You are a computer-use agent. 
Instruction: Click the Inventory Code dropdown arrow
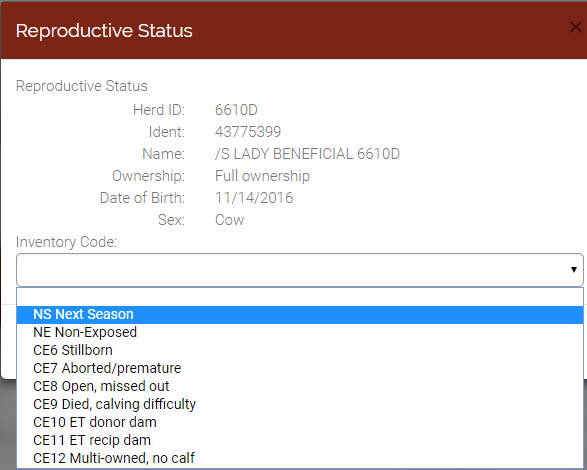(574, 270)
